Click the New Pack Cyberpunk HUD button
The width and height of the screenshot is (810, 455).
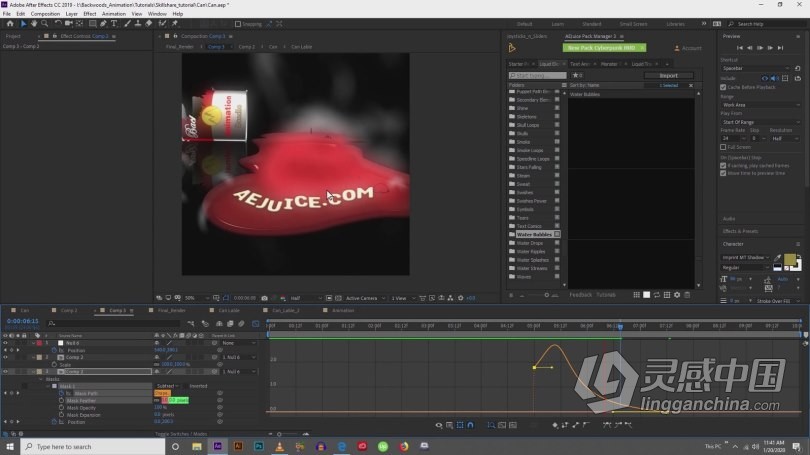pos(604,48)
